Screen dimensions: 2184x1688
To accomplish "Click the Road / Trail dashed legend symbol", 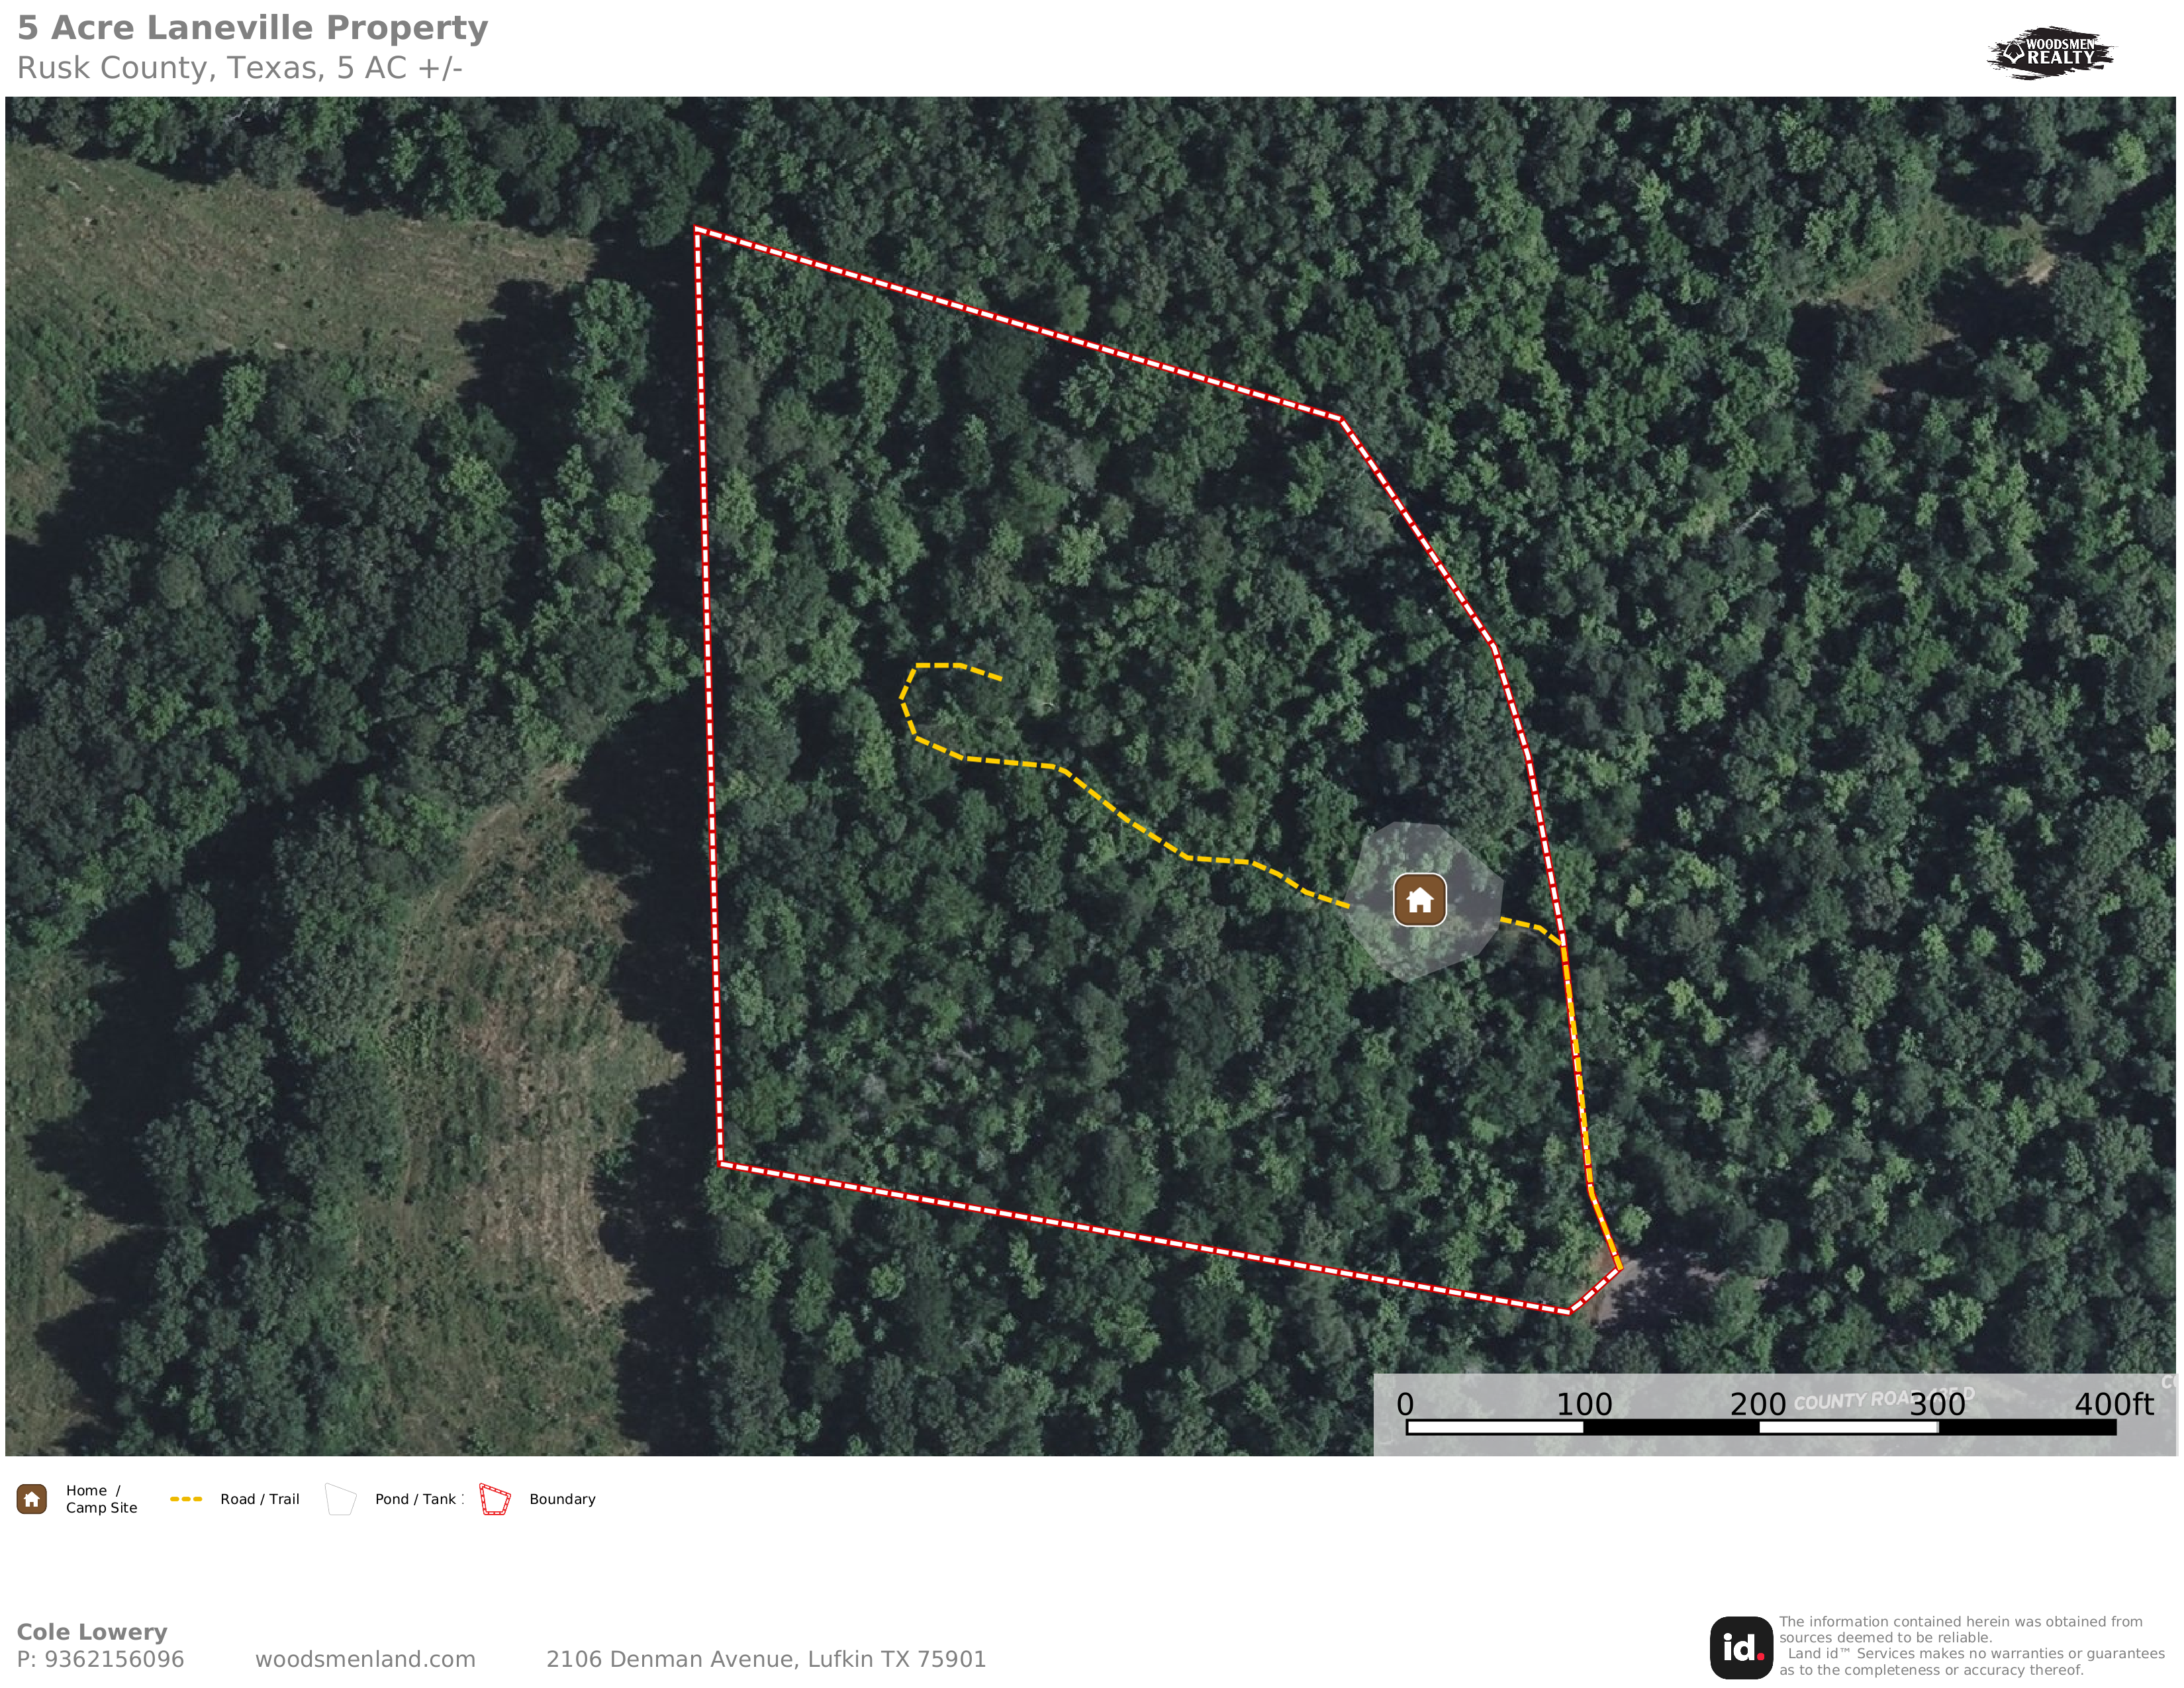I will [x=186, y=1499].
